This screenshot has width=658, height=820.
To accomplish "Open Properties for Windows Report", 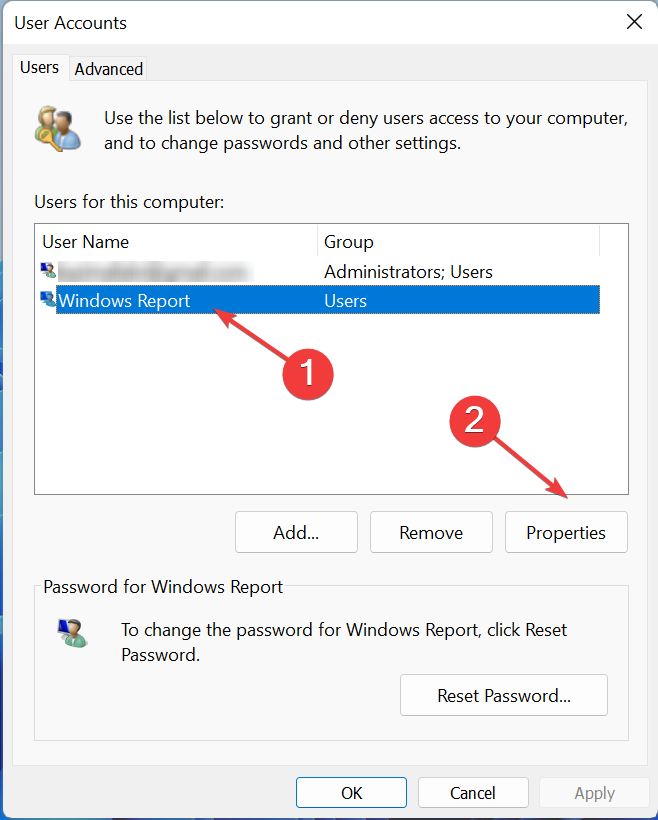I will tap(566, 532).
